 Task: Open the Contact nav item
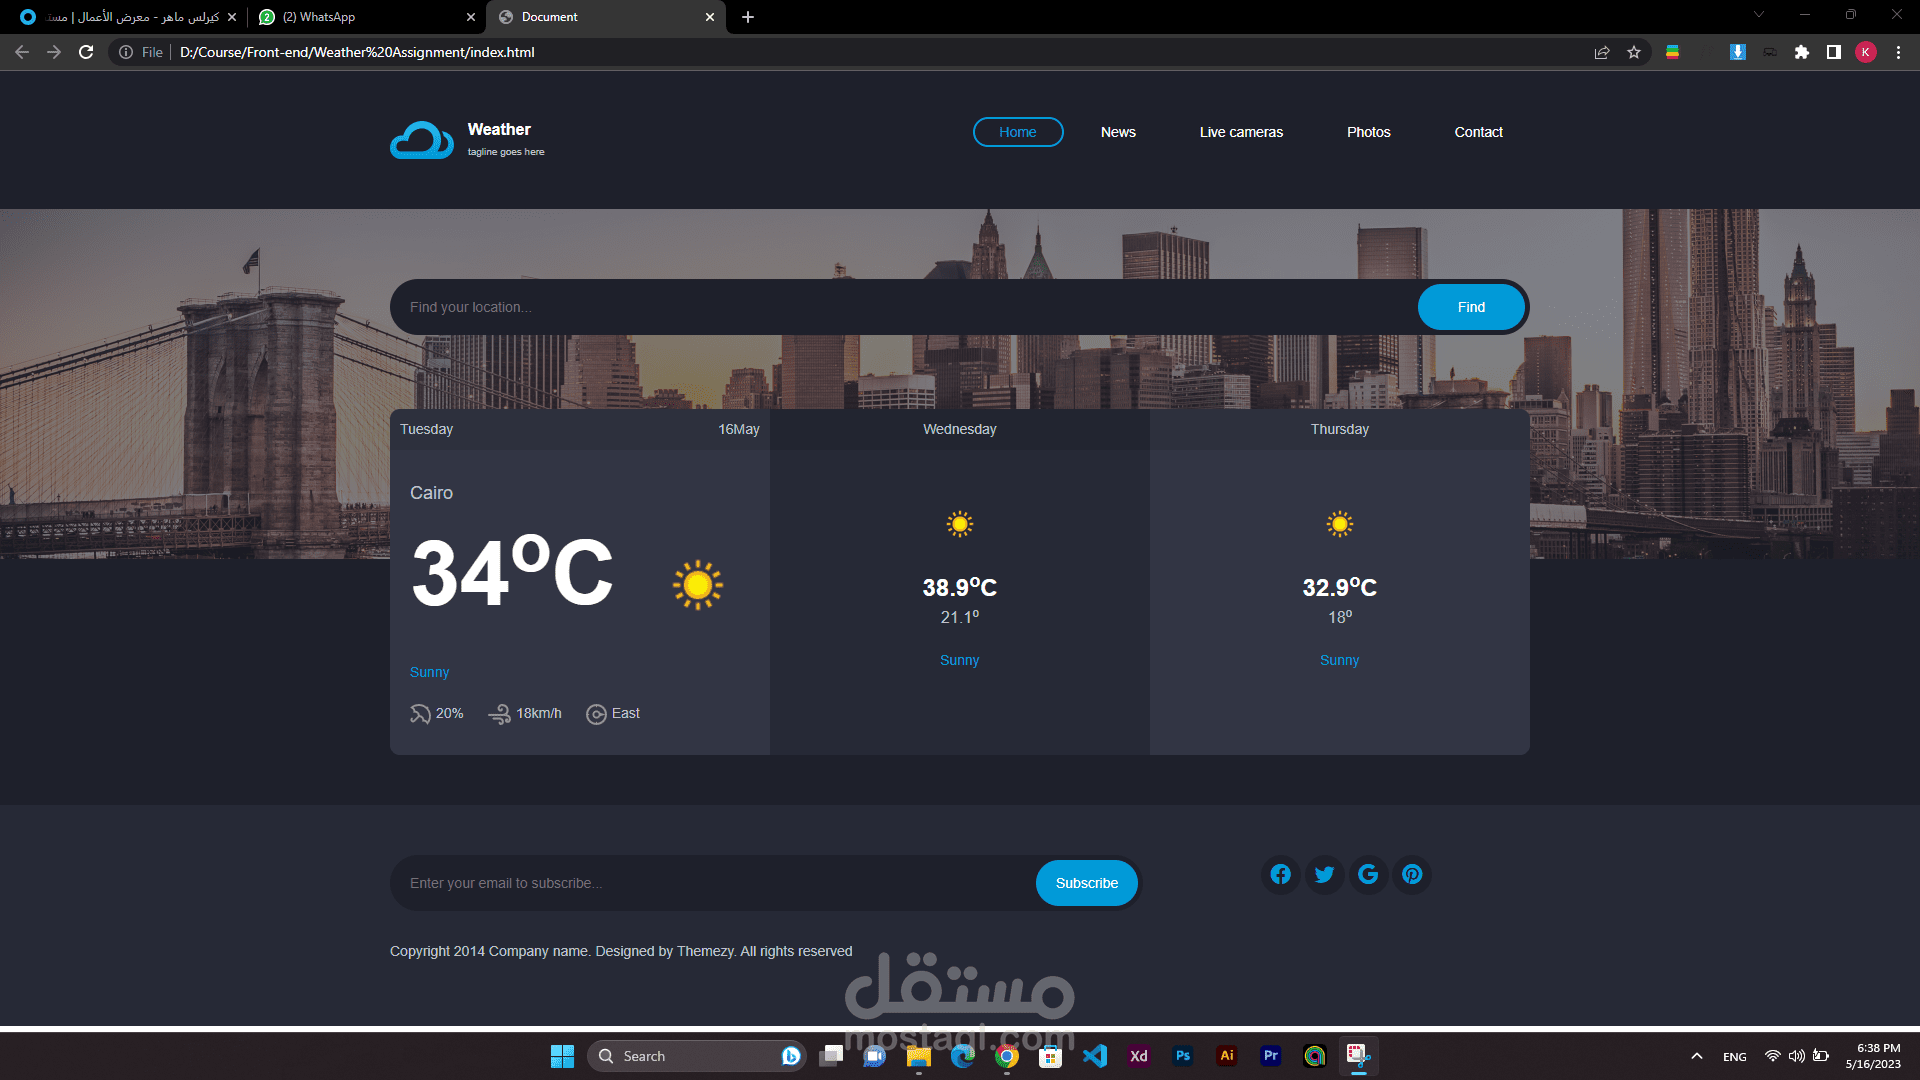1478,132
